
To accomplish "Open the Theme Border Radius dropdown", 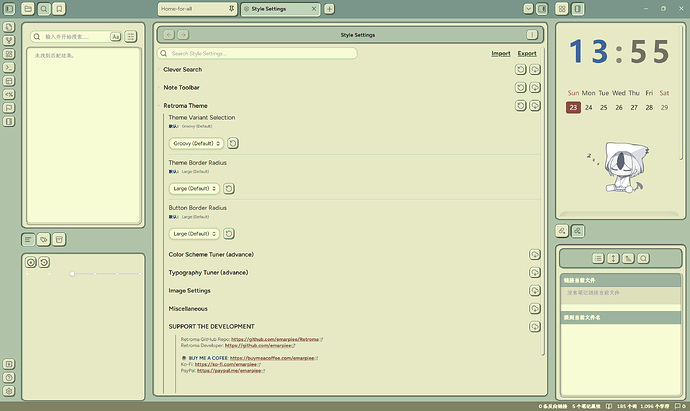I will [195, 188].
